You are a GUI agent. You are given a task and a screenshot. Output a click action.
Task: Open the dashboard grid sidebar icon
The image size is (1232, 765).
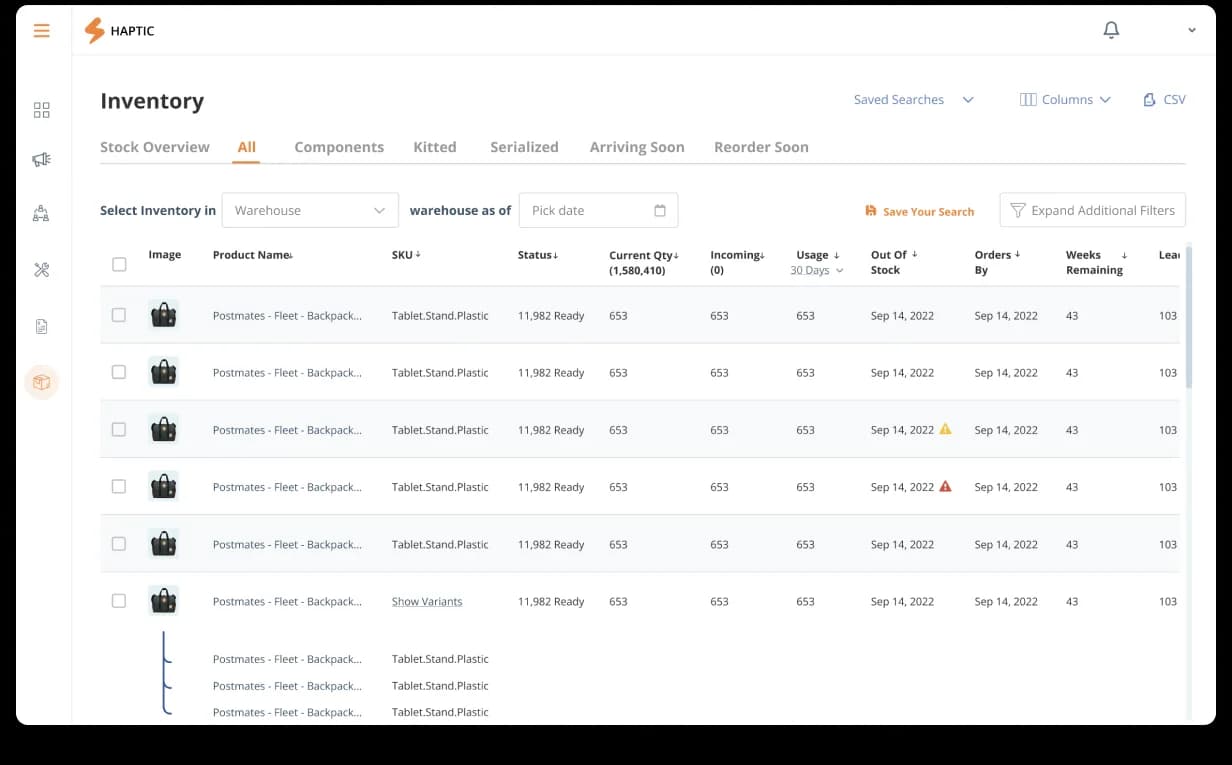41,110
